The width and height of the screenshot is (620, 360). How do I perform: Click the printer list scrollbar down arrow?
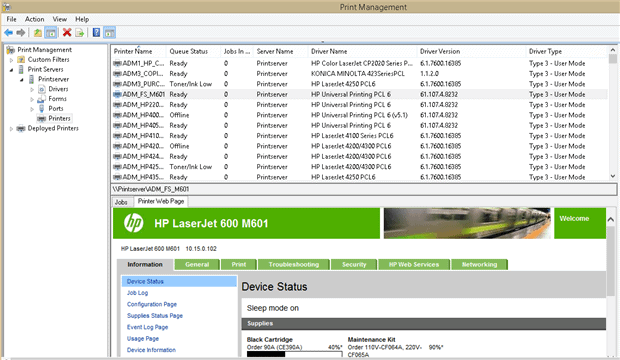pos(612,176)
